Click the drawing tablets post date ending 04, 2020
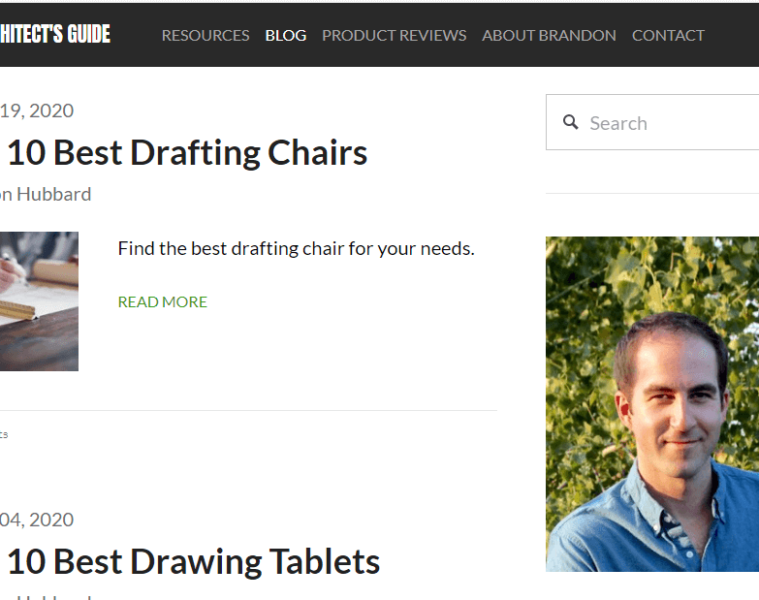Screen dimensions: 759x600 point(37,519)
